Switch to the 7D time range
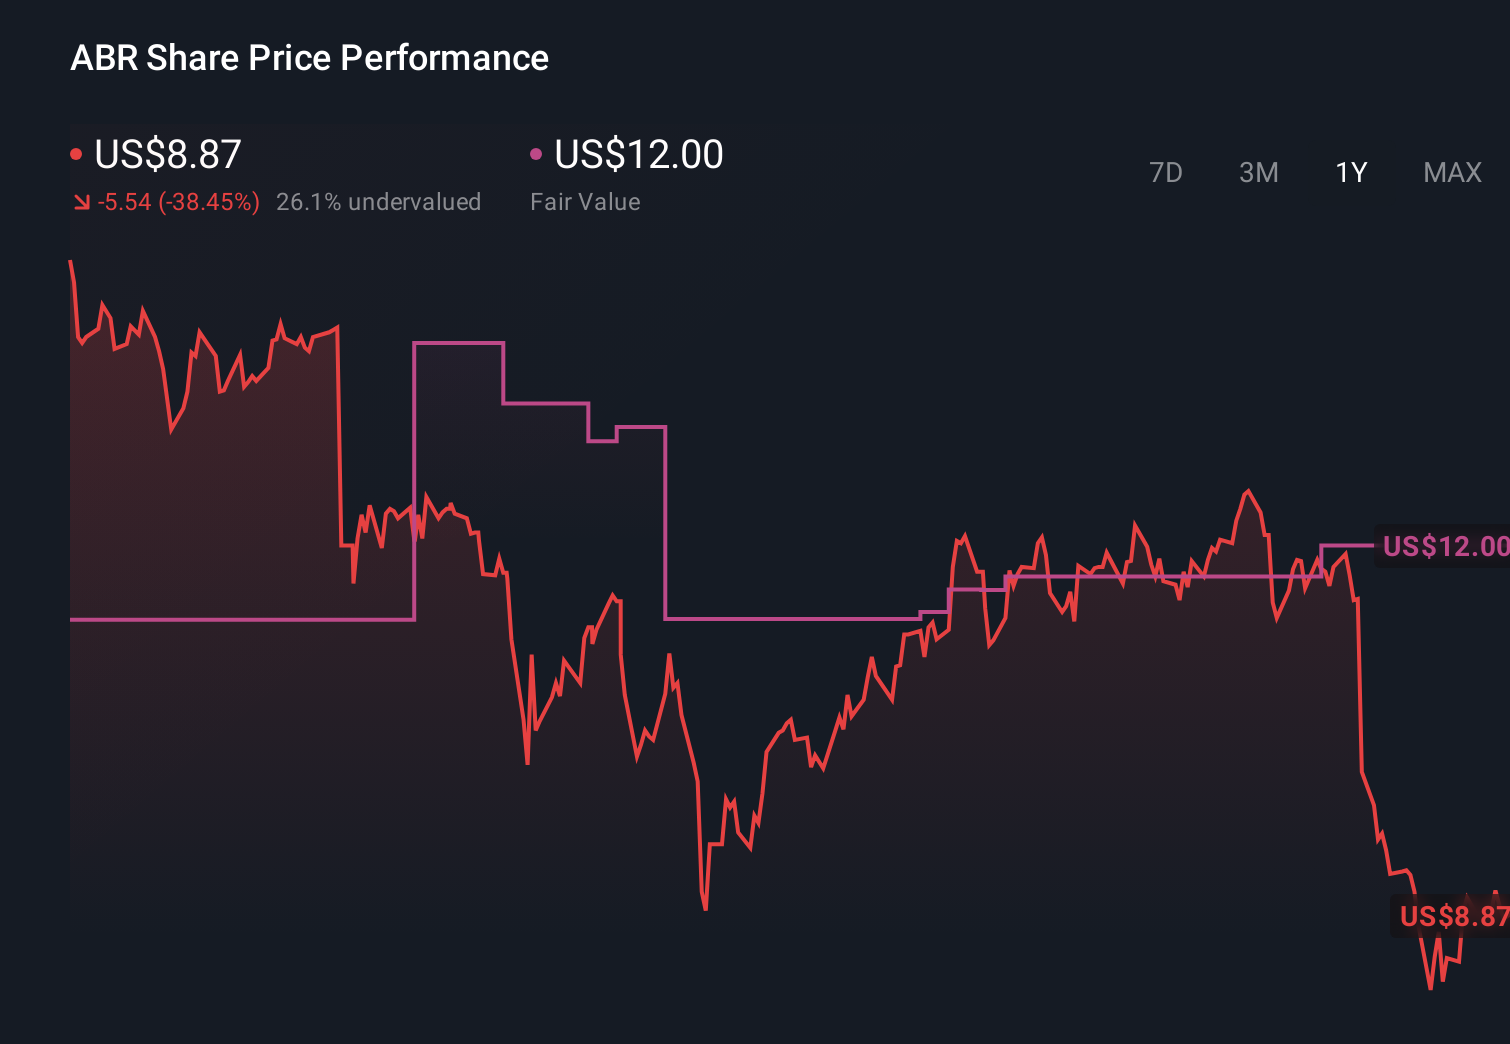The image size is (1510, 1044). 1166,173
